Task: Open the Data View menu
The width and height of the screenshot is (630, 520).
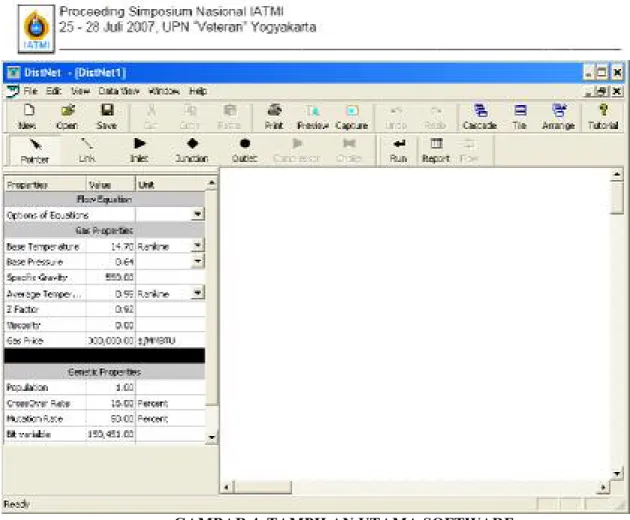Action: coord(119,91)
